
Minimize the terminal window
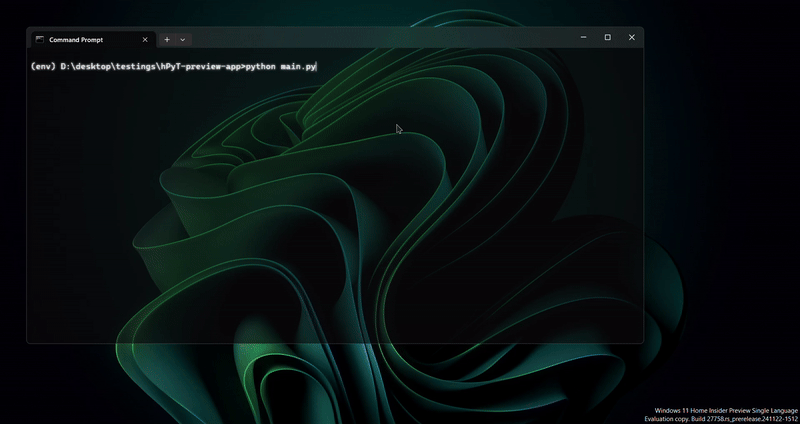click(x=582, y=38)
